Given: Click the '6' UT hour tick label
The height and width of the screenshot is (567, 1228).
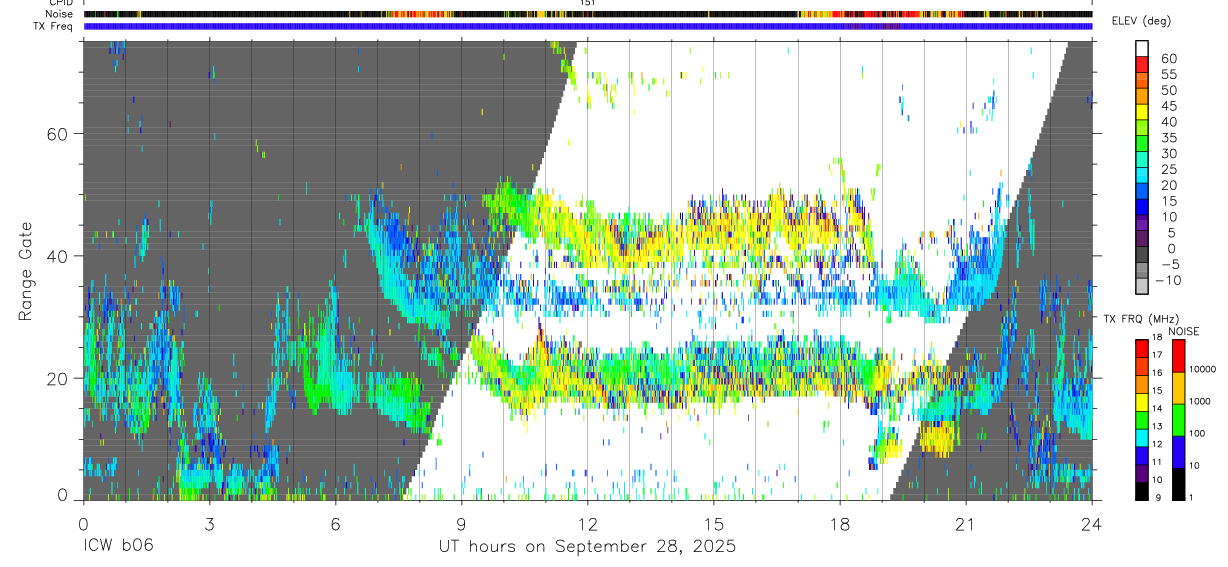Looking at the screenshot, I should point(335,523).
